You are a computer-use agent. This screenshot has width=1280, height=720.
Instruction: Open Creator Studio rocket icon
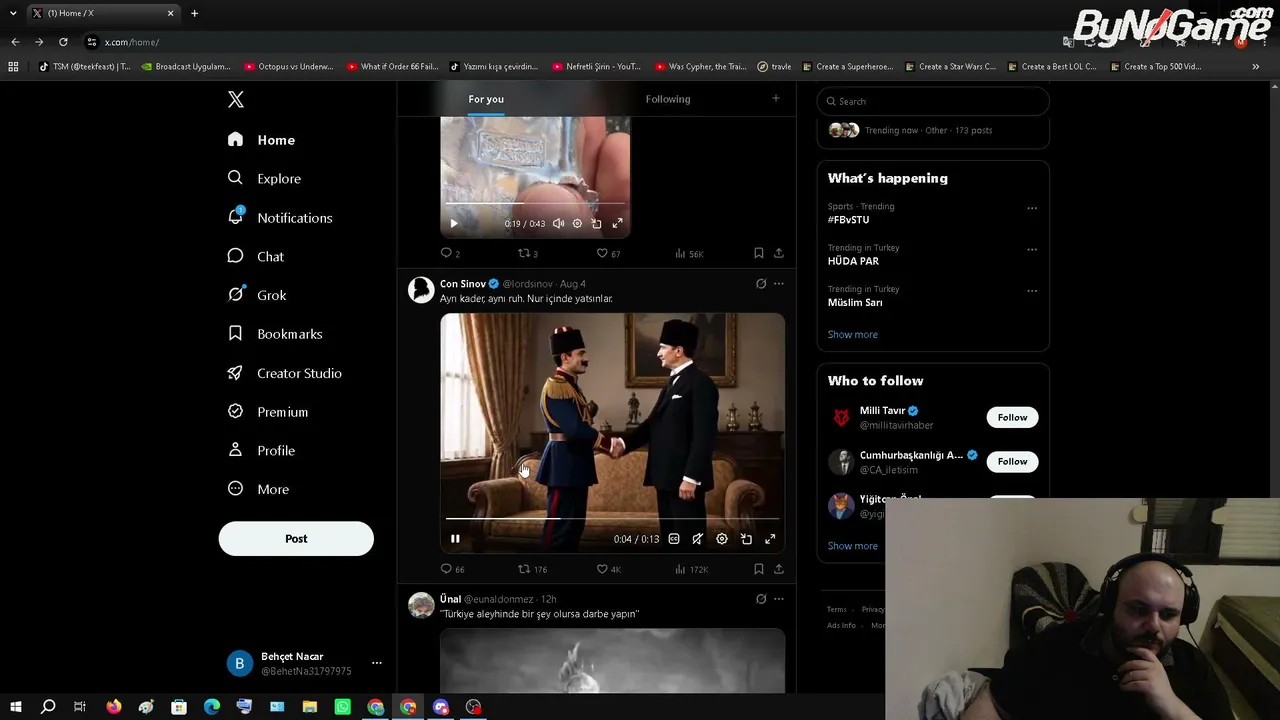pyautogui.click(x=235, y=373)
